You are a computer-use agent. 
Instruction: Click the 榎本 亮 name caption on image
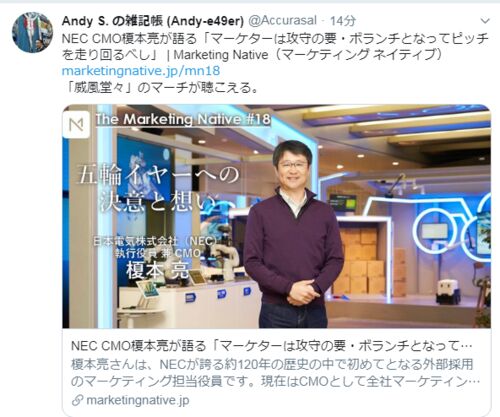click(158, 270)
